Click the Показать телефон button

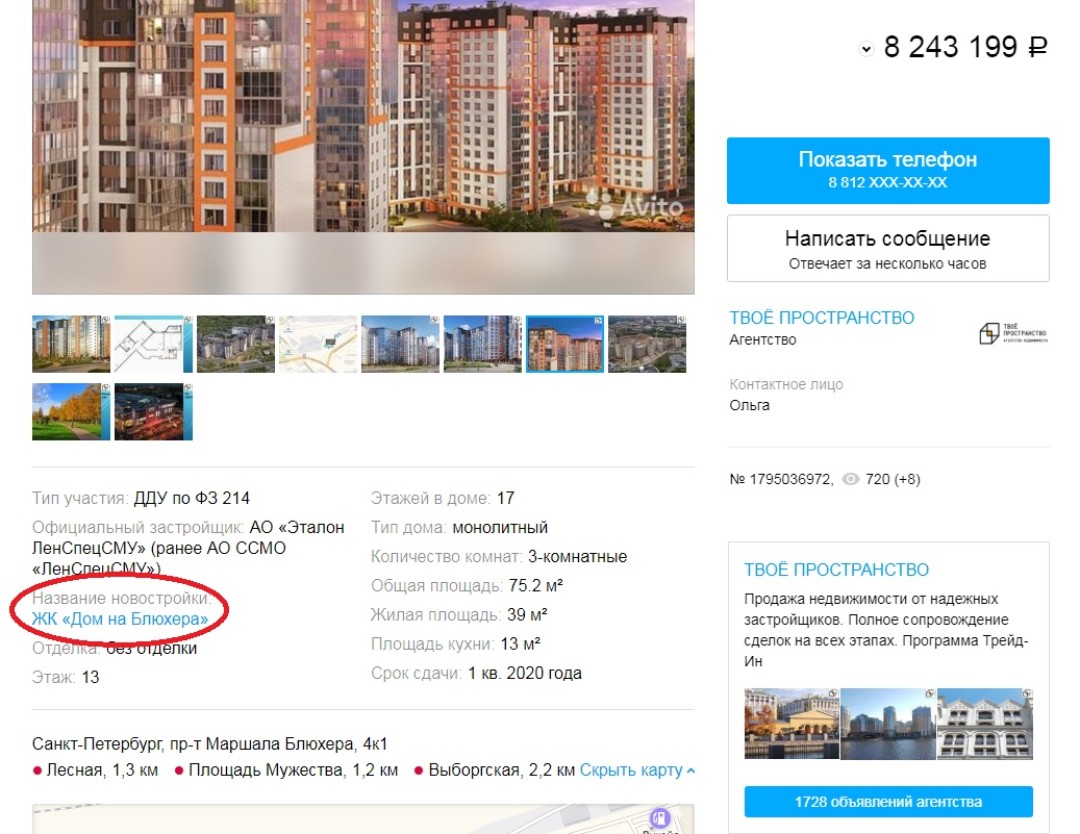click(x=888, y=170)
